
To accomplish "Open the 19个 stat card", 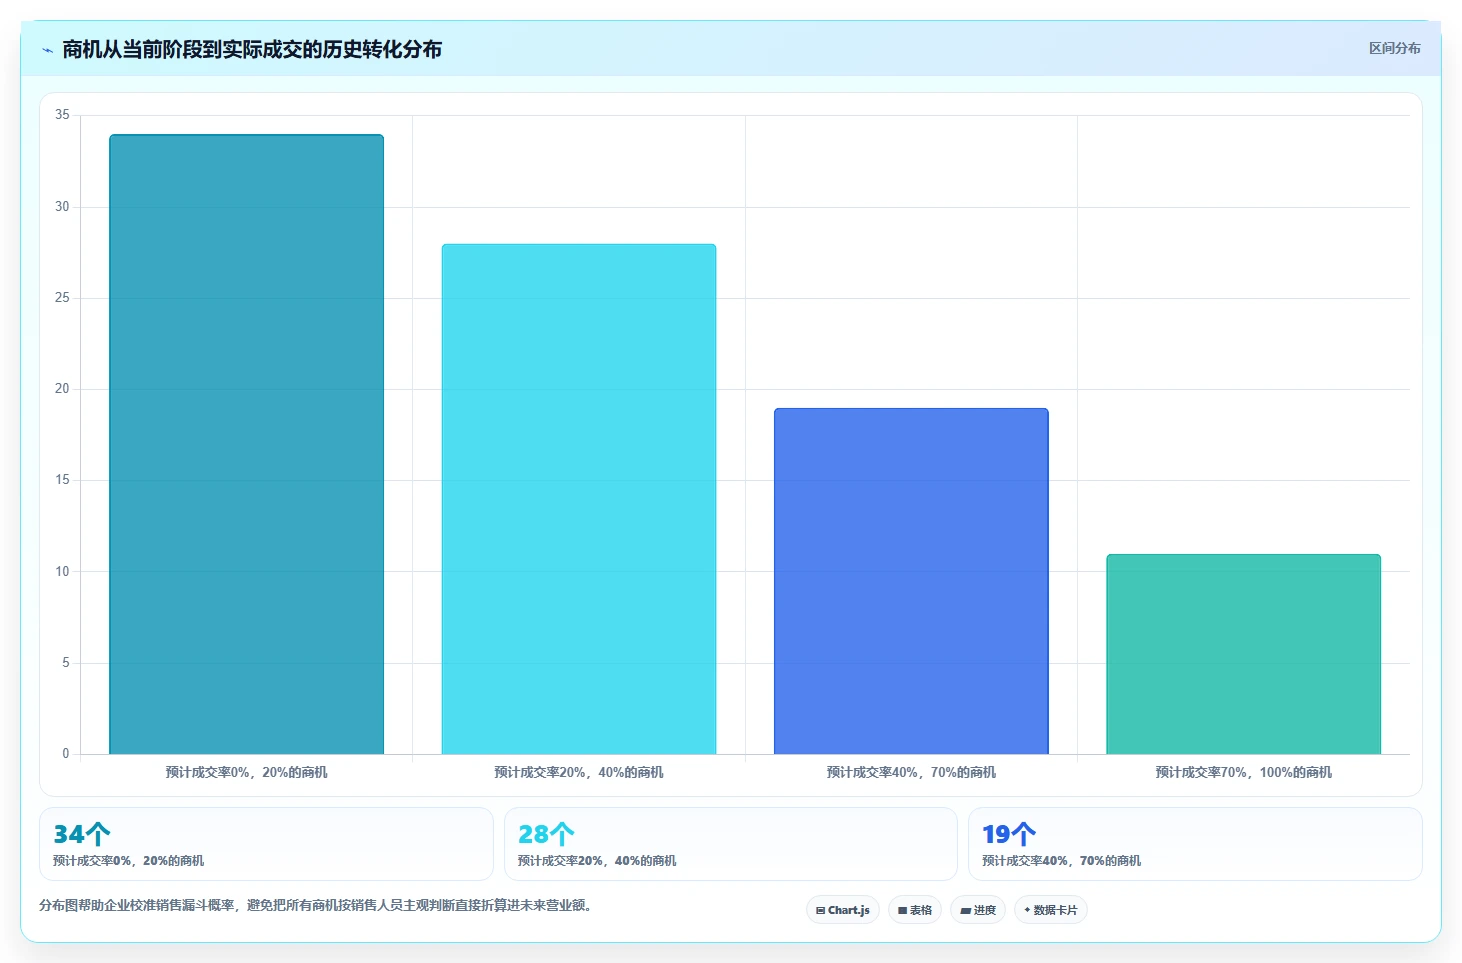I will (x=1195, y=844).
